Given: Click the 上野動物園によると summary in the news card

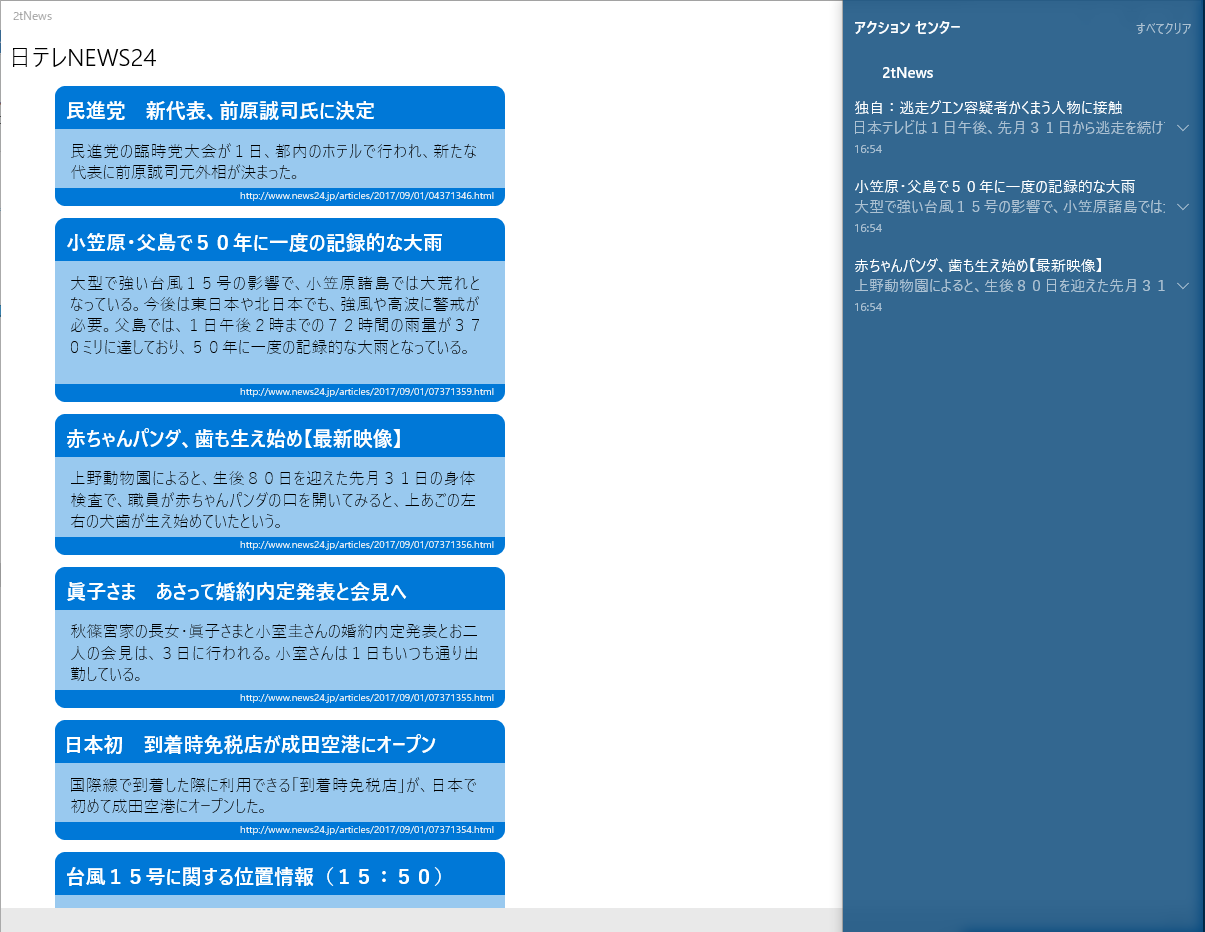Looking at the screenshot, I should pyautogui.click(x=273, y=499).
